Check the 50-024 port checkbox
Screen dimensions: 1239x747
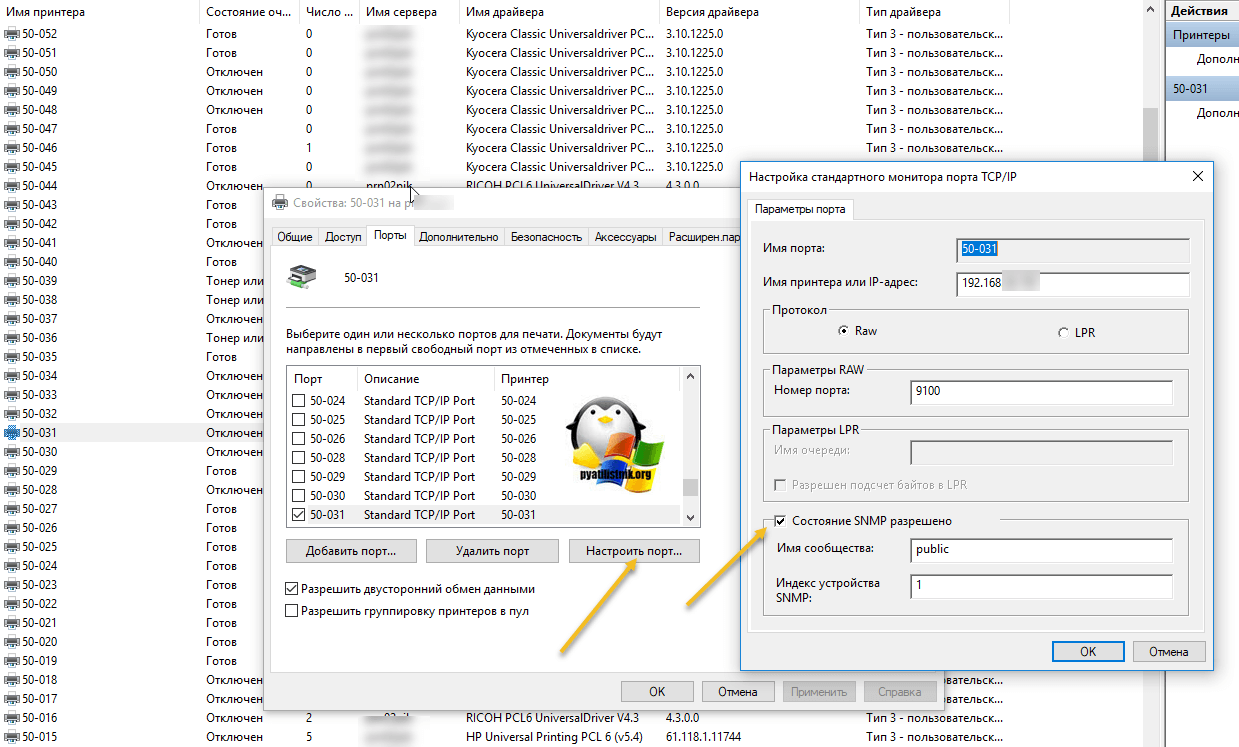tap(298, 401)
